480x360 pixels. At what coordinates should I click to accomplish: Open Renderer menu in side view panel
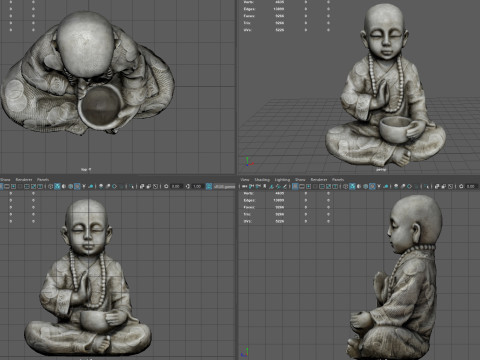319,180
